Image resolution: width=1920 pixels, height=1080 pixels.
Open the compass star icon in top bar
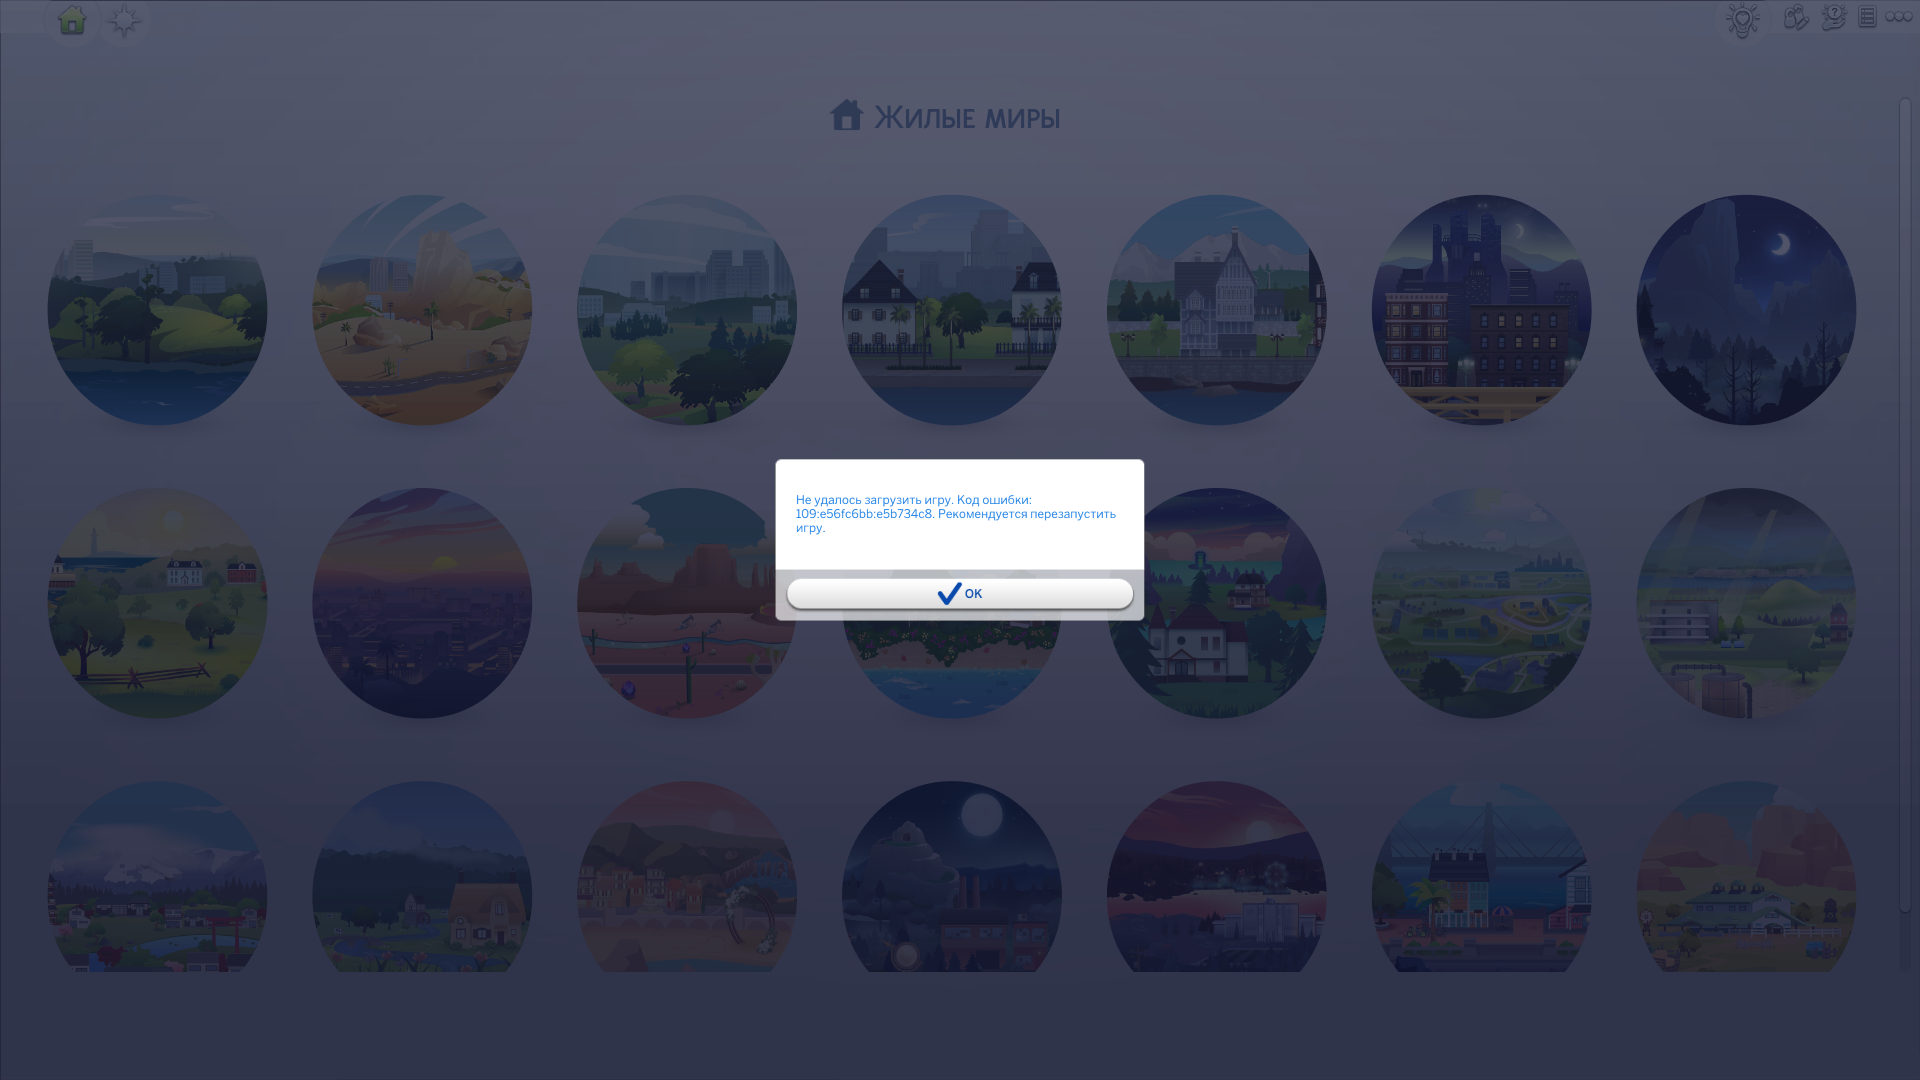pyautogui.click(x=124, y=21)
